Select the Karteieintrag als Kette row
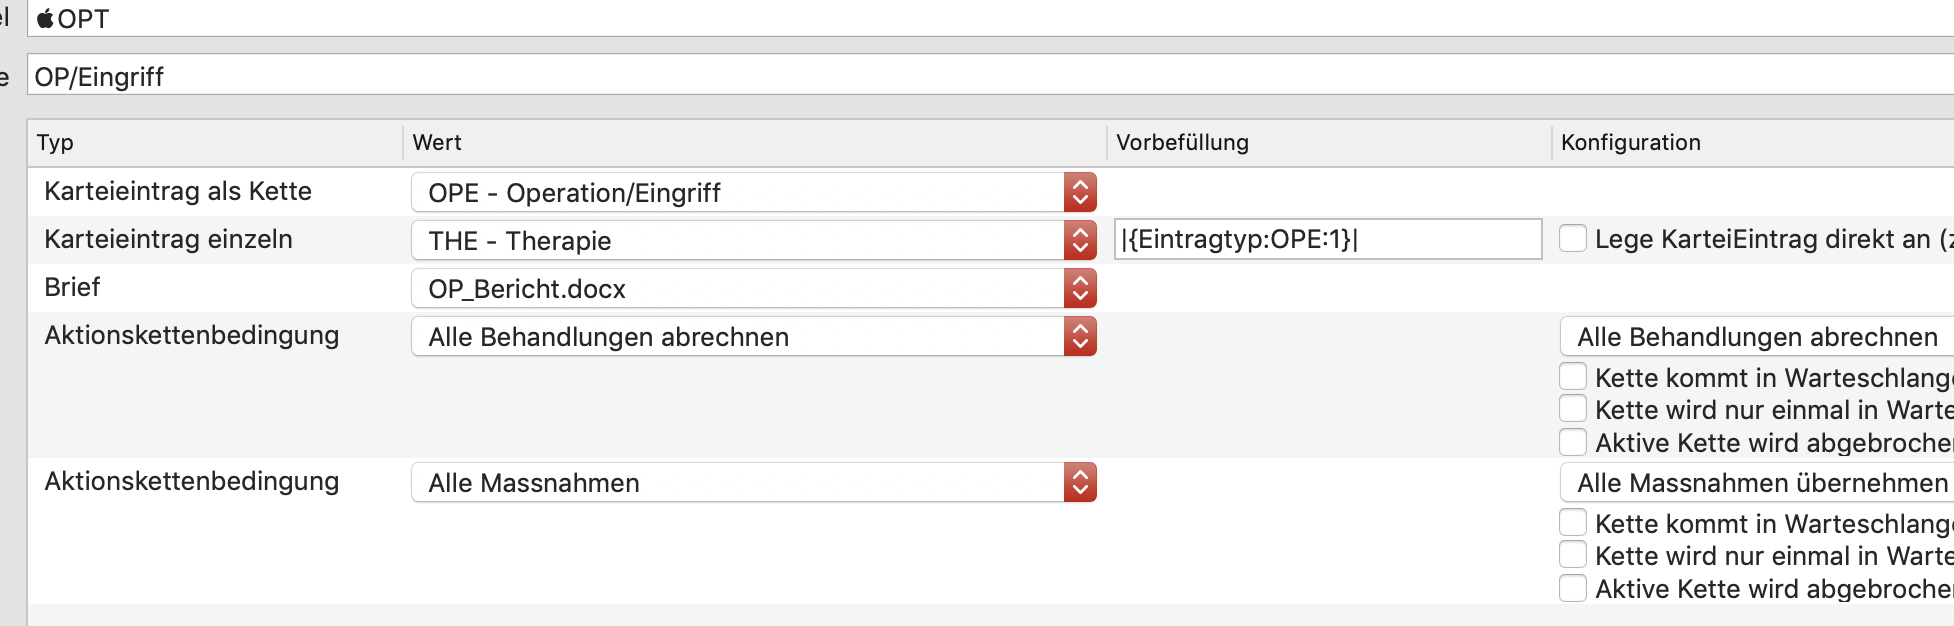Viewport: 1954px width, 626px height. (990, 192)
